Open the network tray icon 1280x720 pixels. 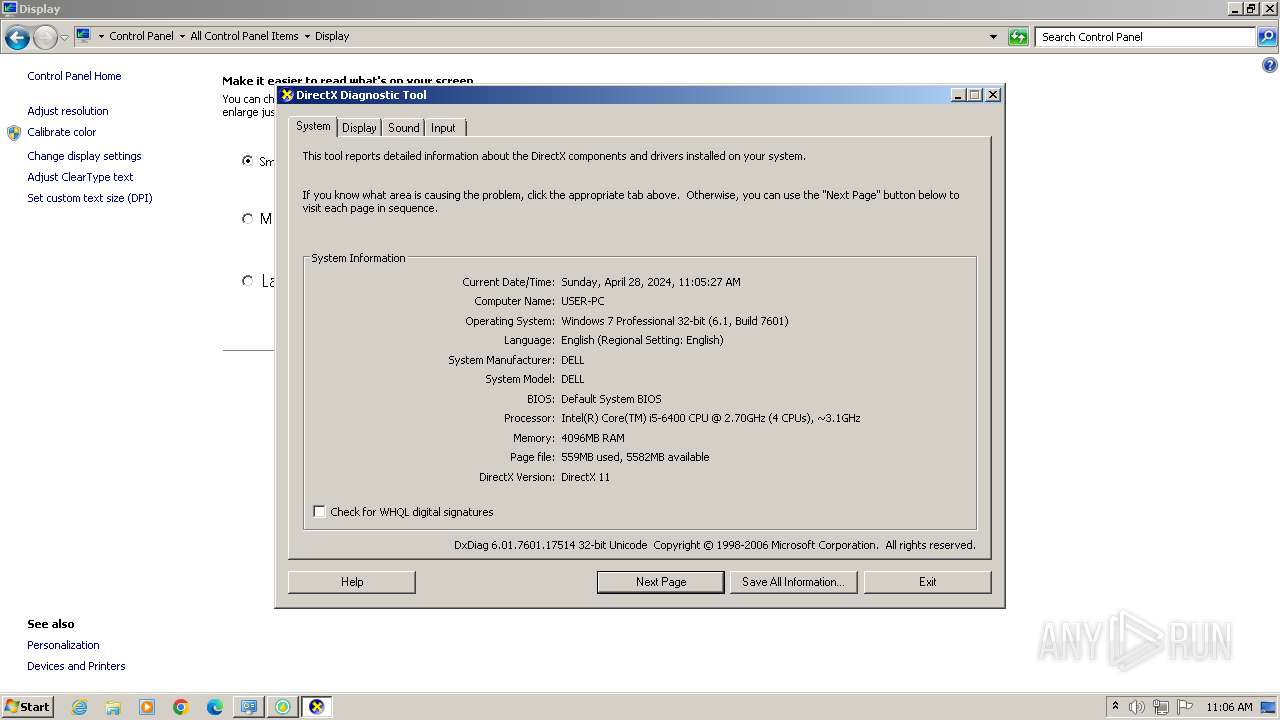(x=1161, y=707)
